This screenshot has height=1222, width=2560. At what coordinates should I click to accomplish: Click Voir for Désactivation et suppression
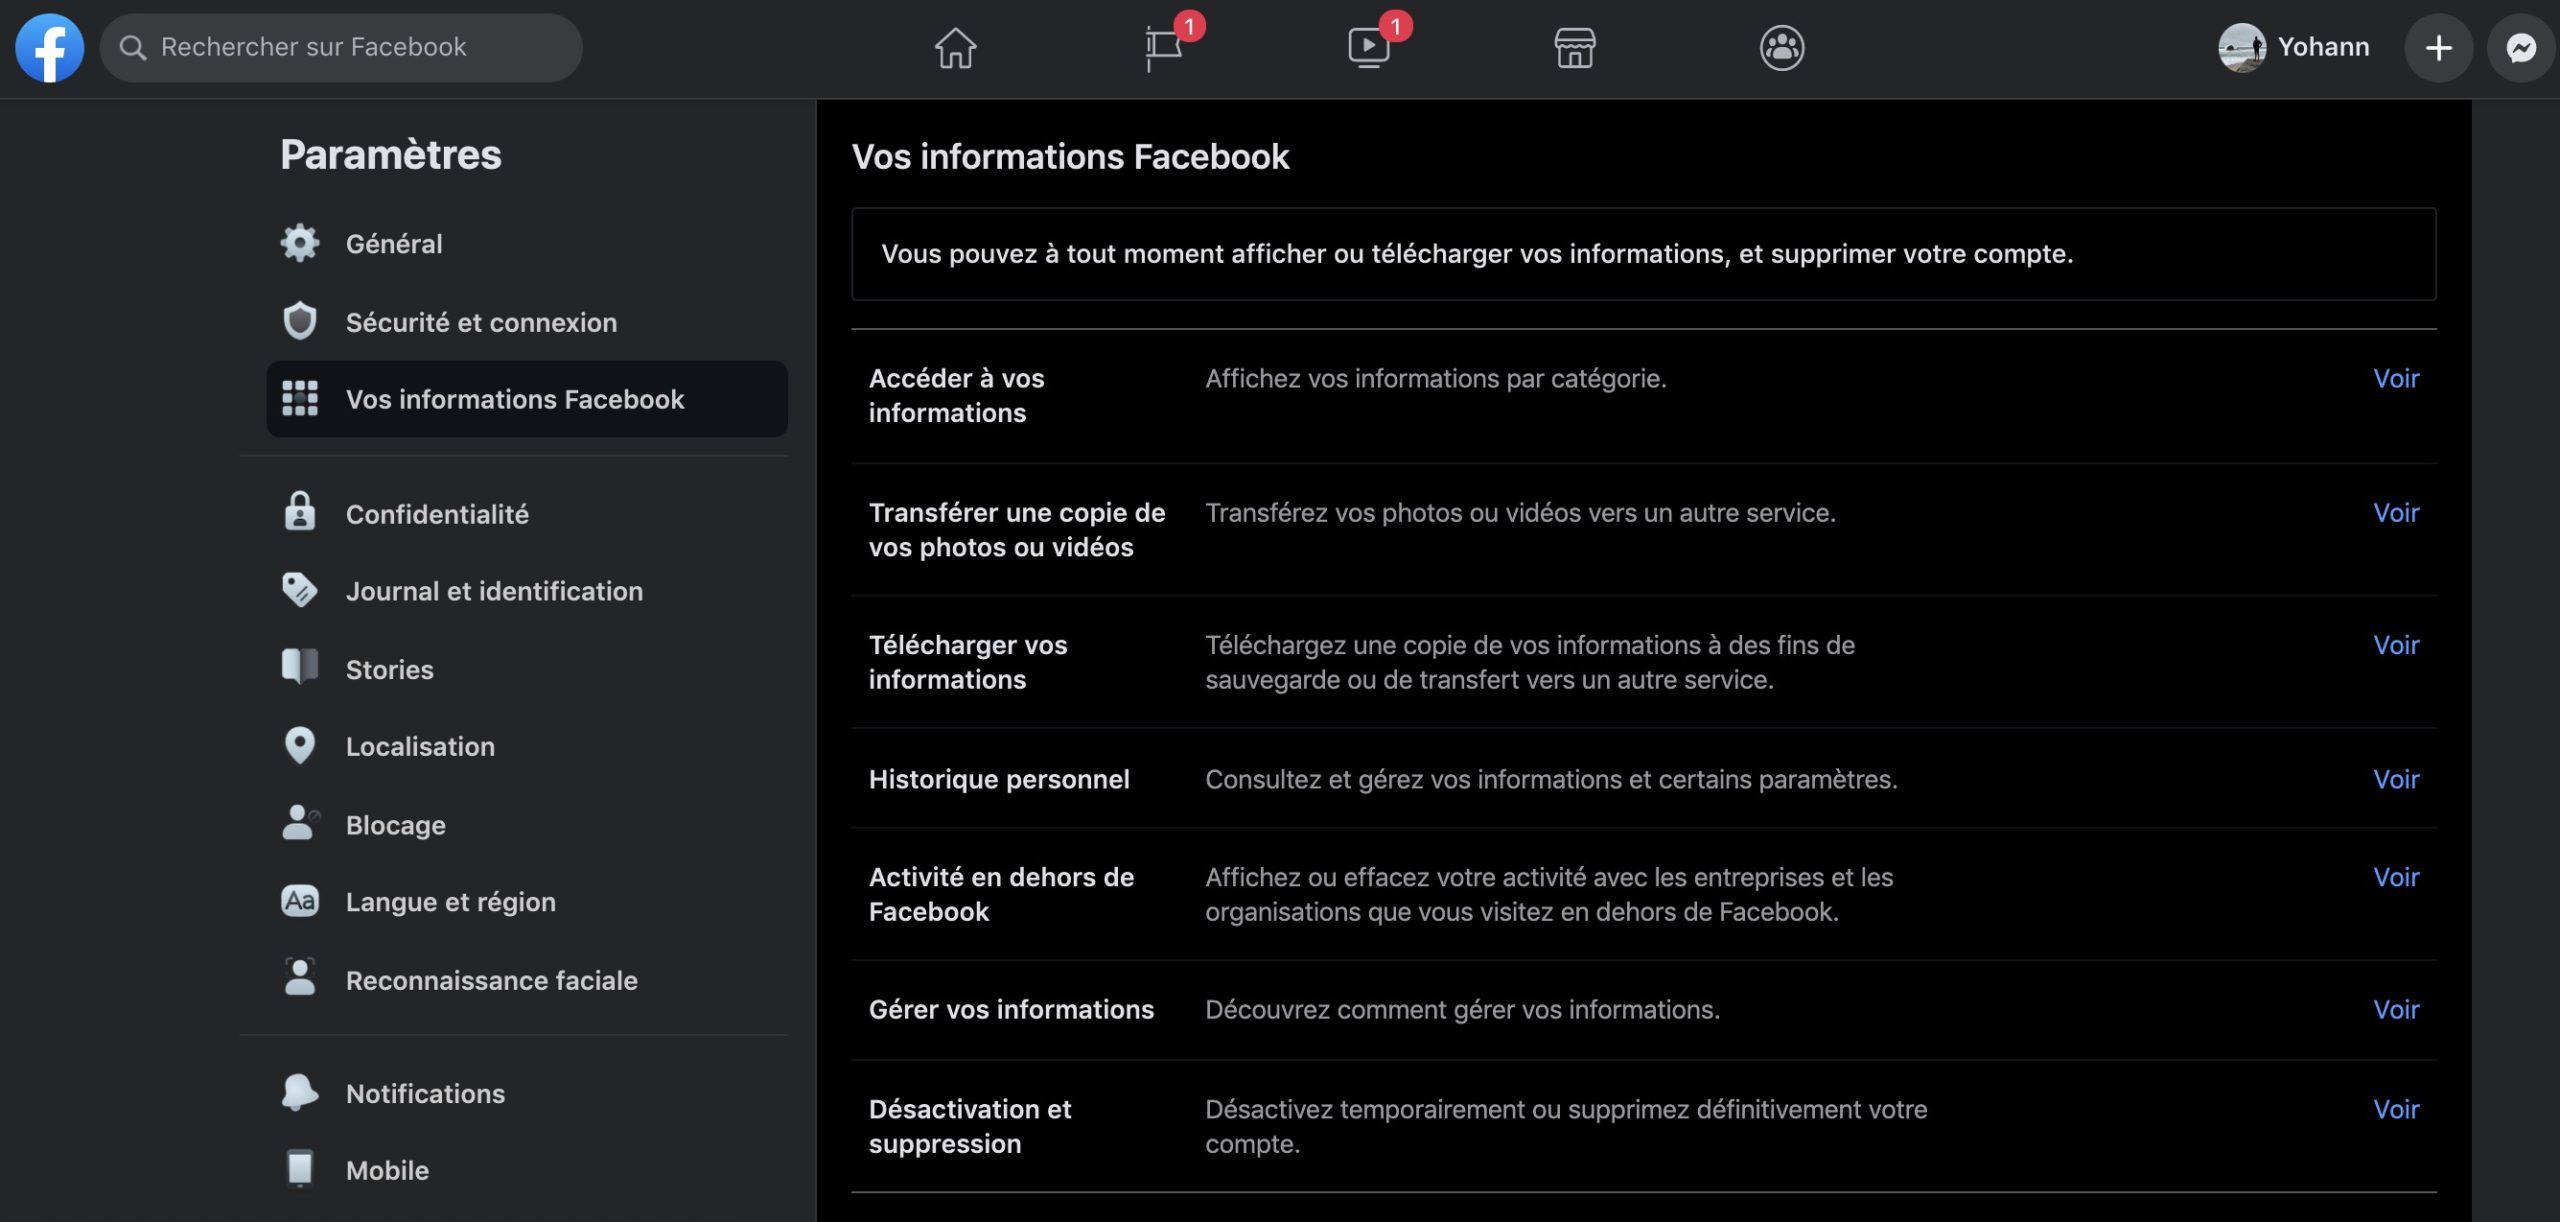2396,1109
